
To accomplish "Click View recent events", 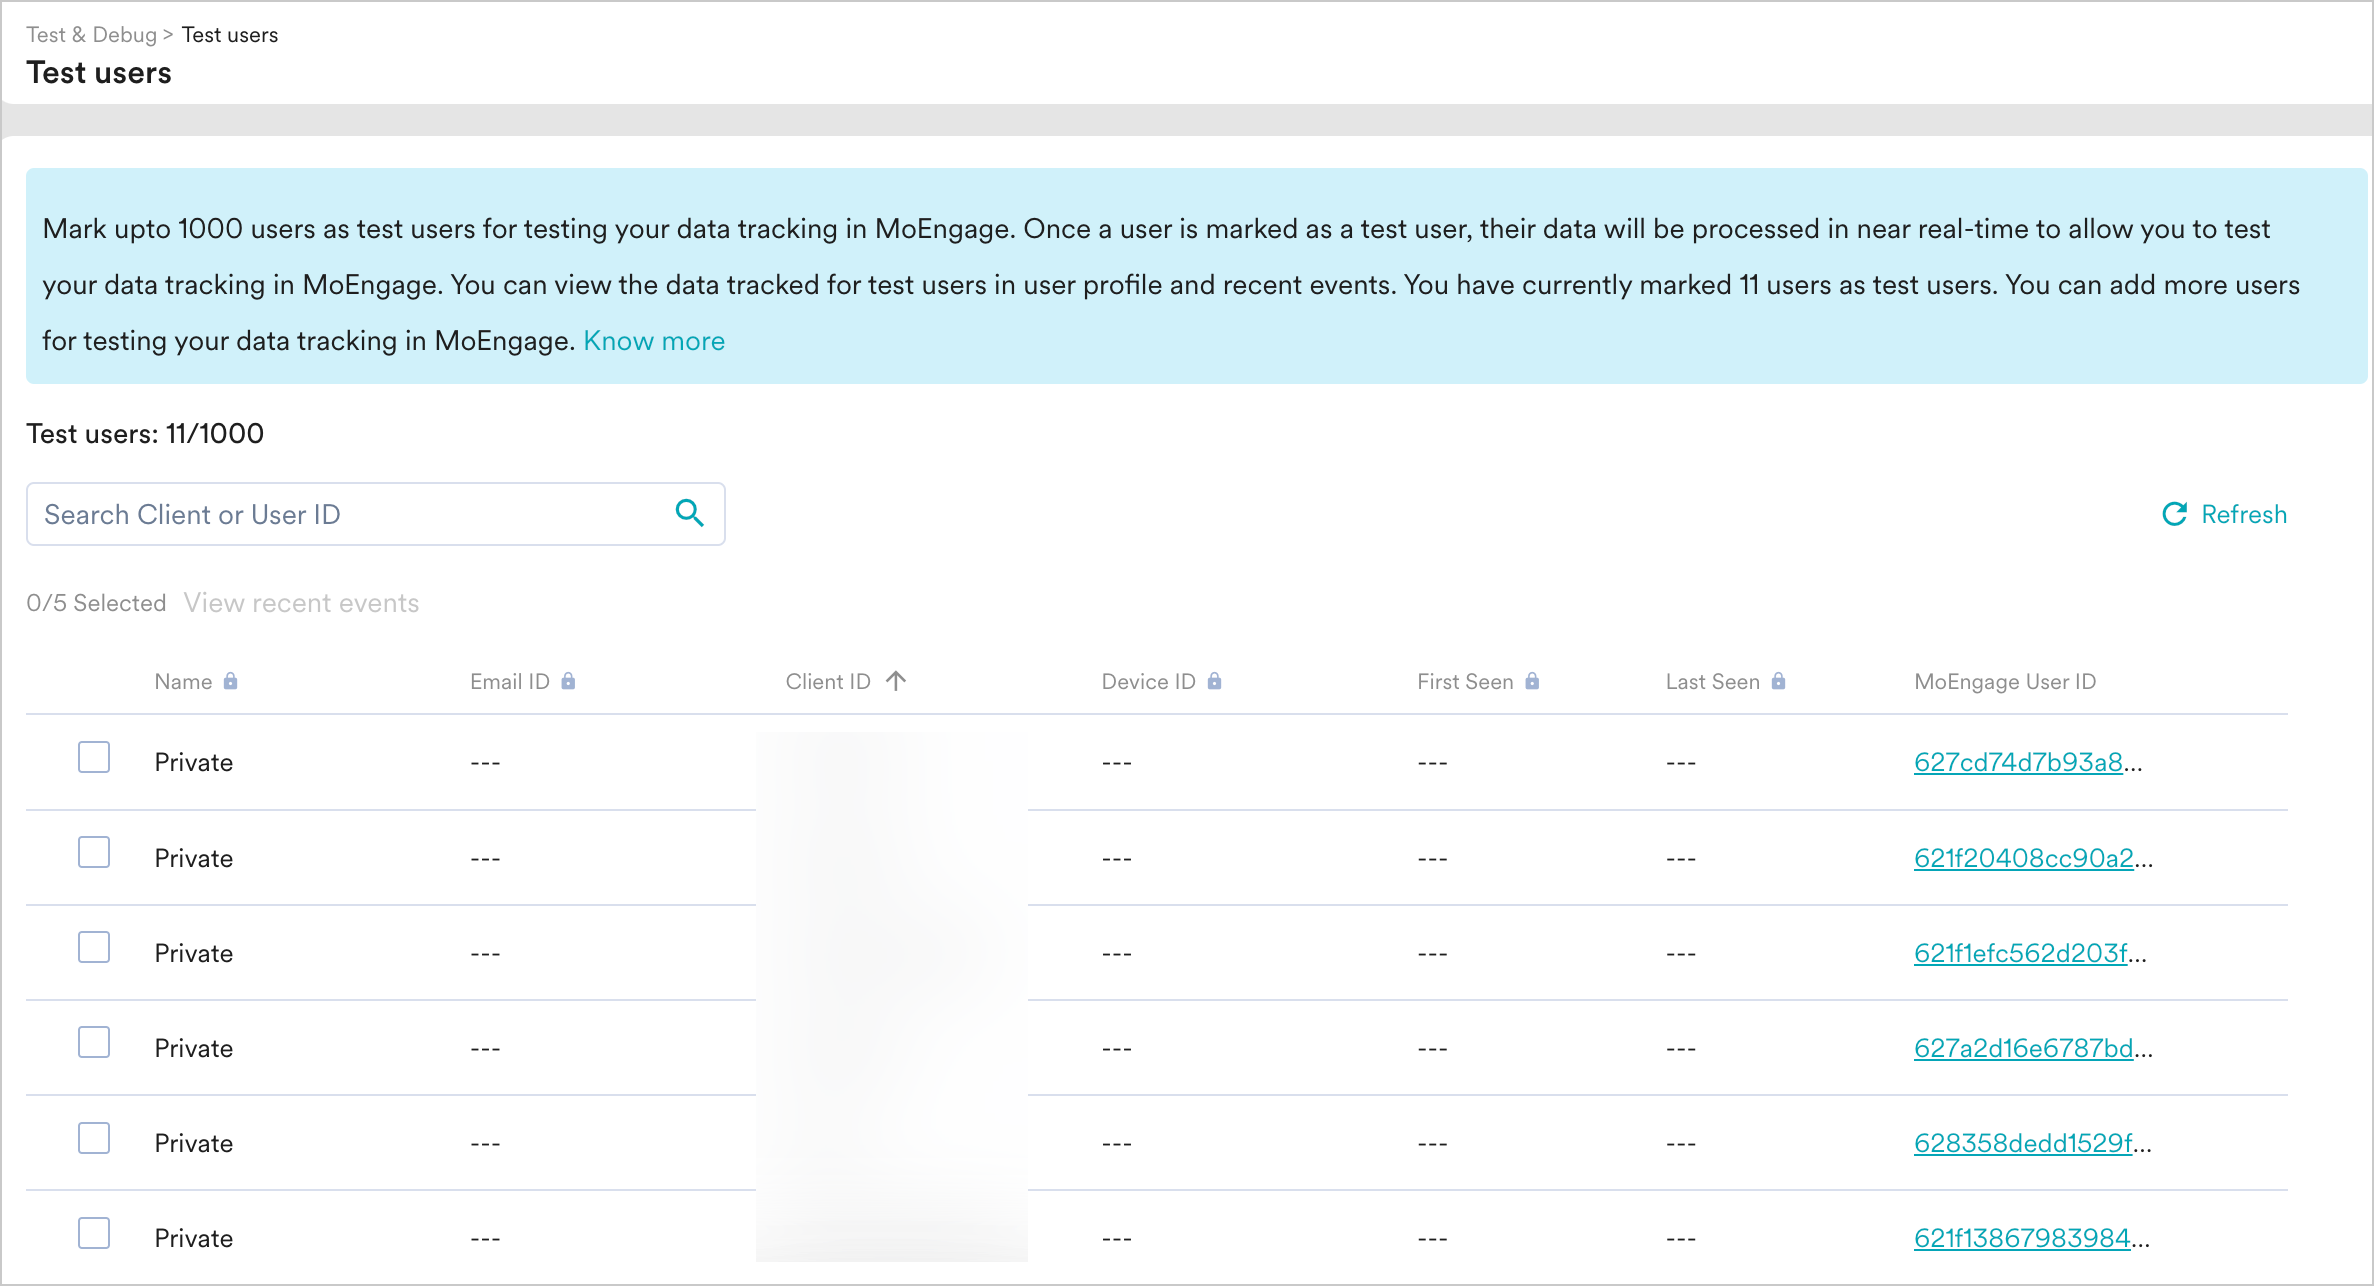I will (x=301, y=603).
